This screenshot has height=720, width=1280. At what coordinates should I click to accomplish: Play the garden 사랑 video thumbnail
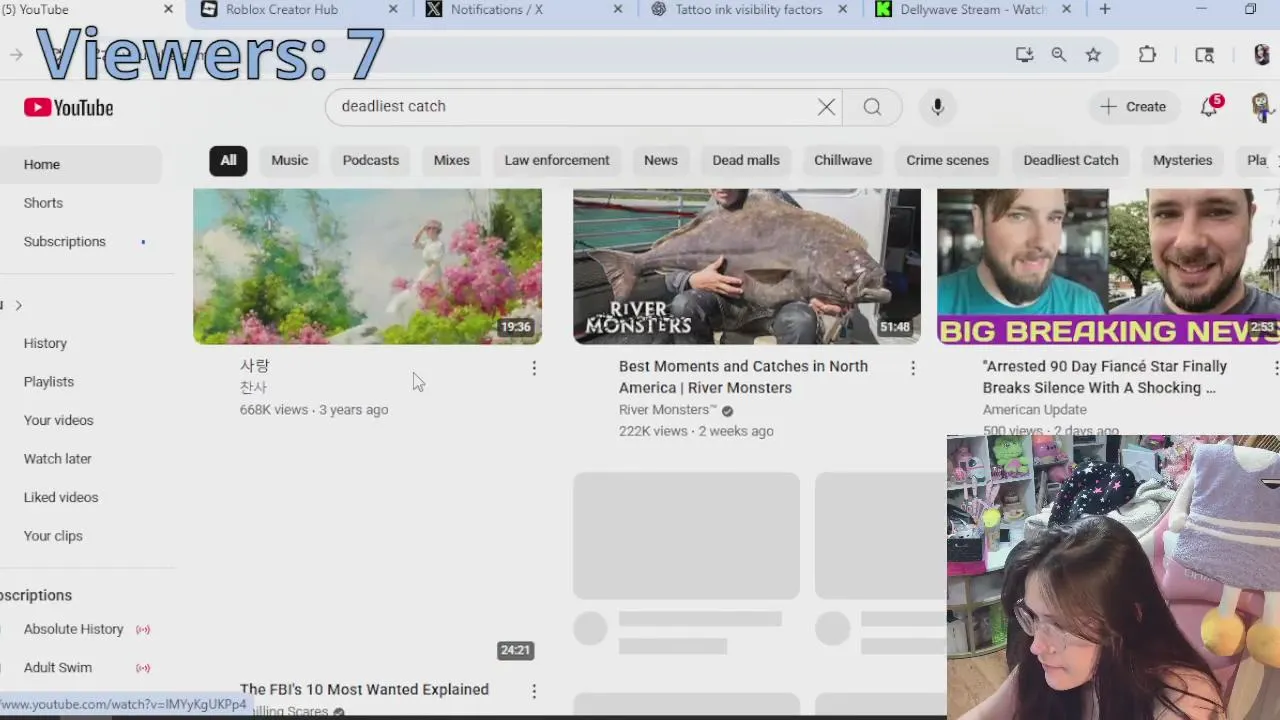coord(367,266)
